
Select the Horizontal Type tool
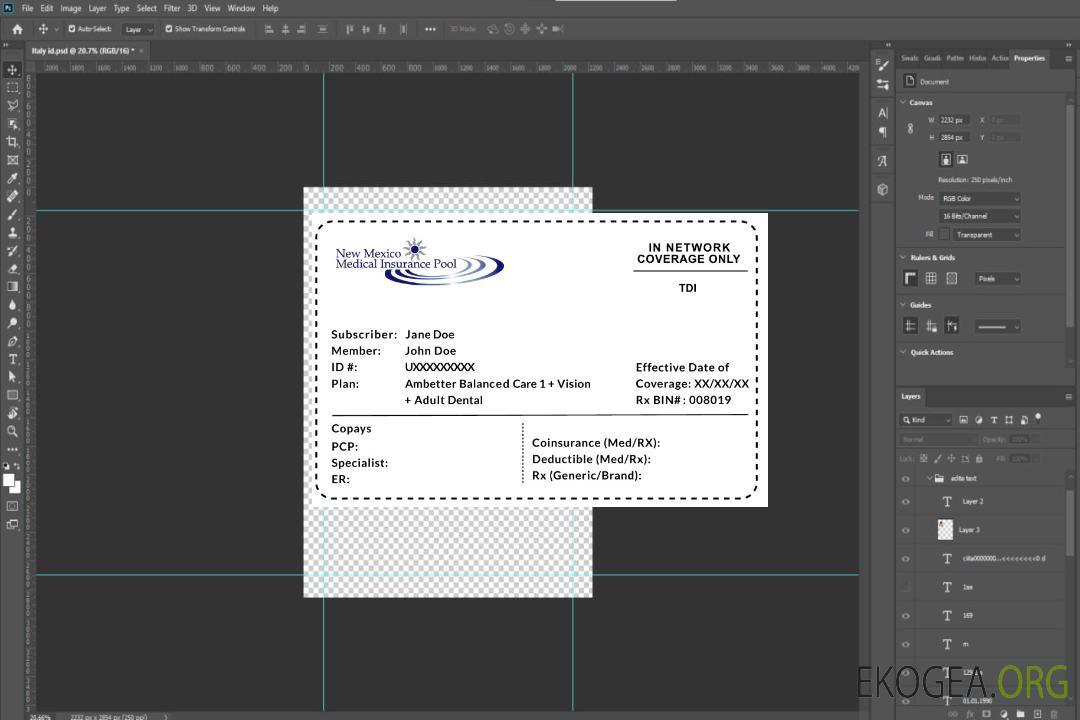(12, 359)
